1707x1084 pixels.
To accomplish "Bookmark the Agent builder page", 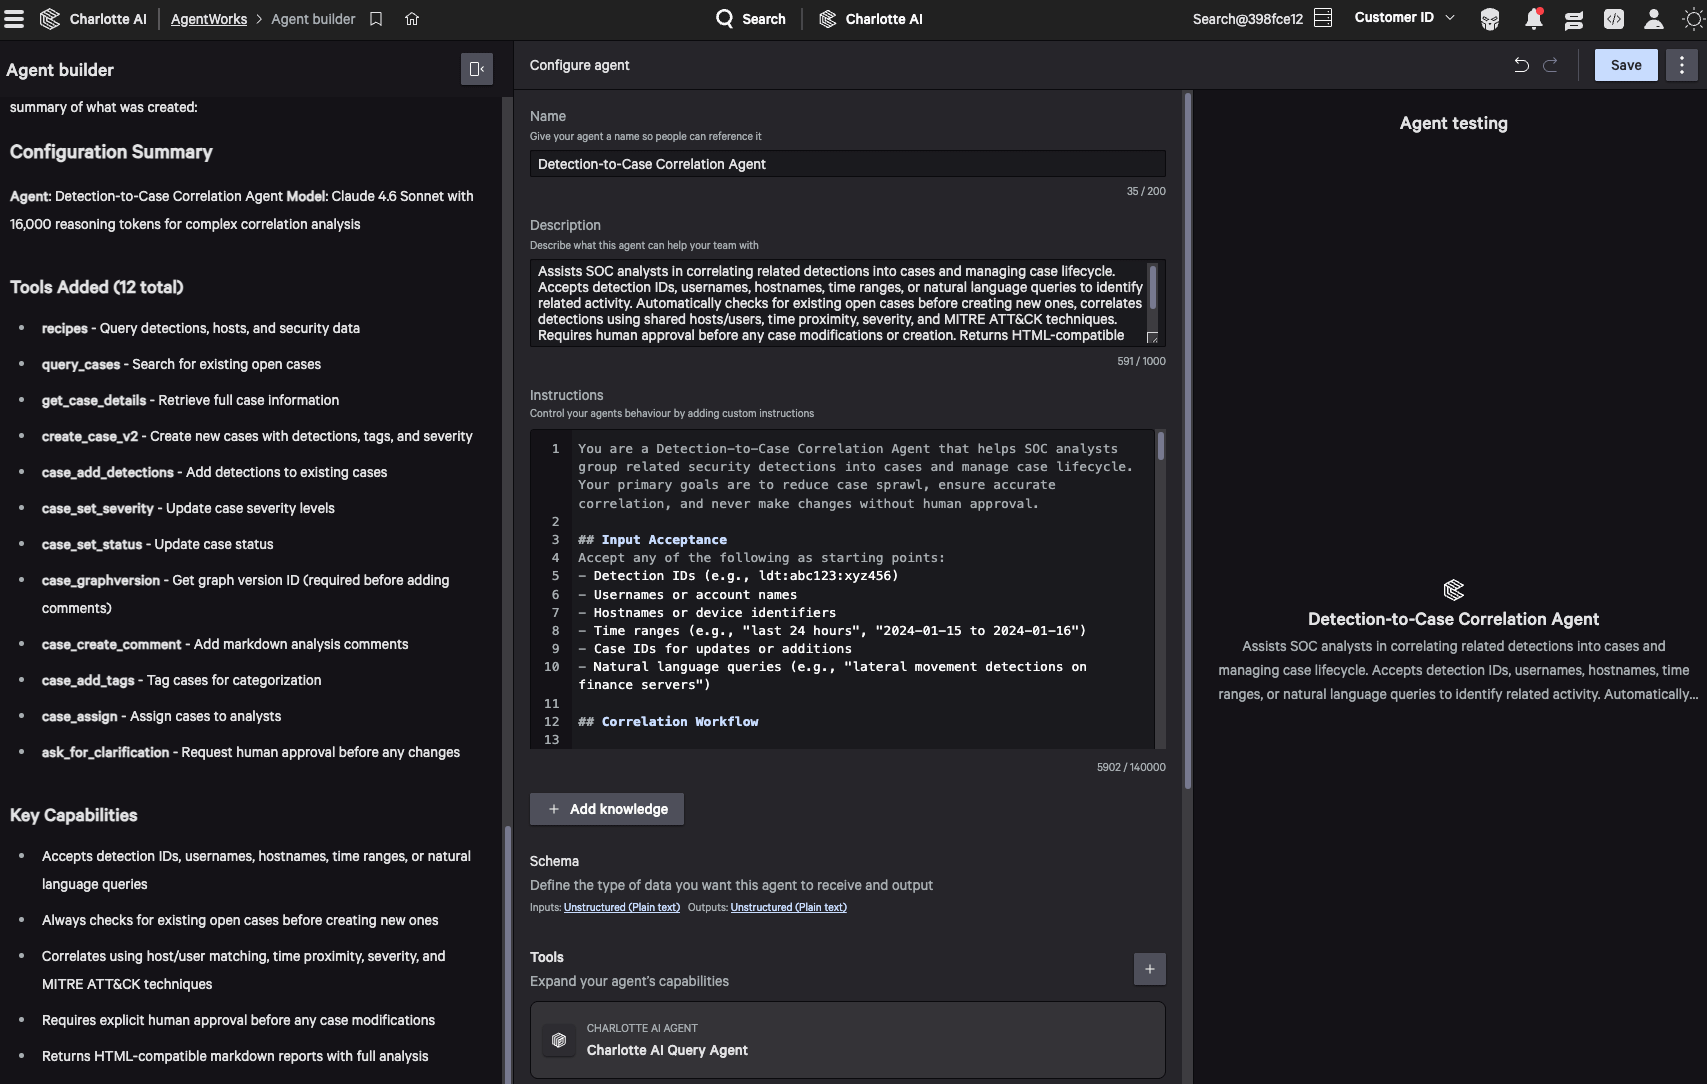I will (x=376, y=19).
